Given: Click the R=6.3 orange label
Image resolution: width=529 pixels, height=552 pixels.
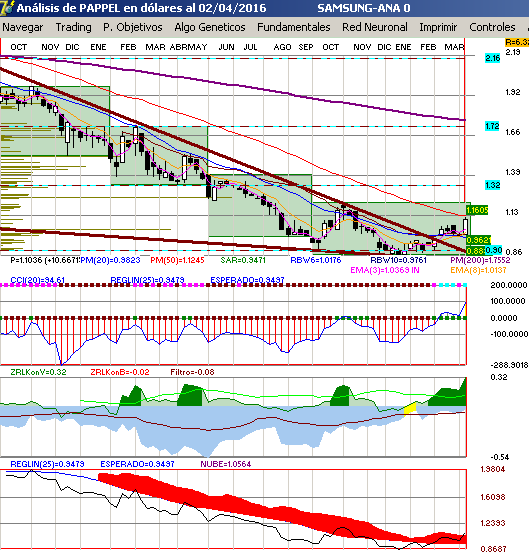Looking at the screenshot, I should pyautogui.click(x=517, y=42).
